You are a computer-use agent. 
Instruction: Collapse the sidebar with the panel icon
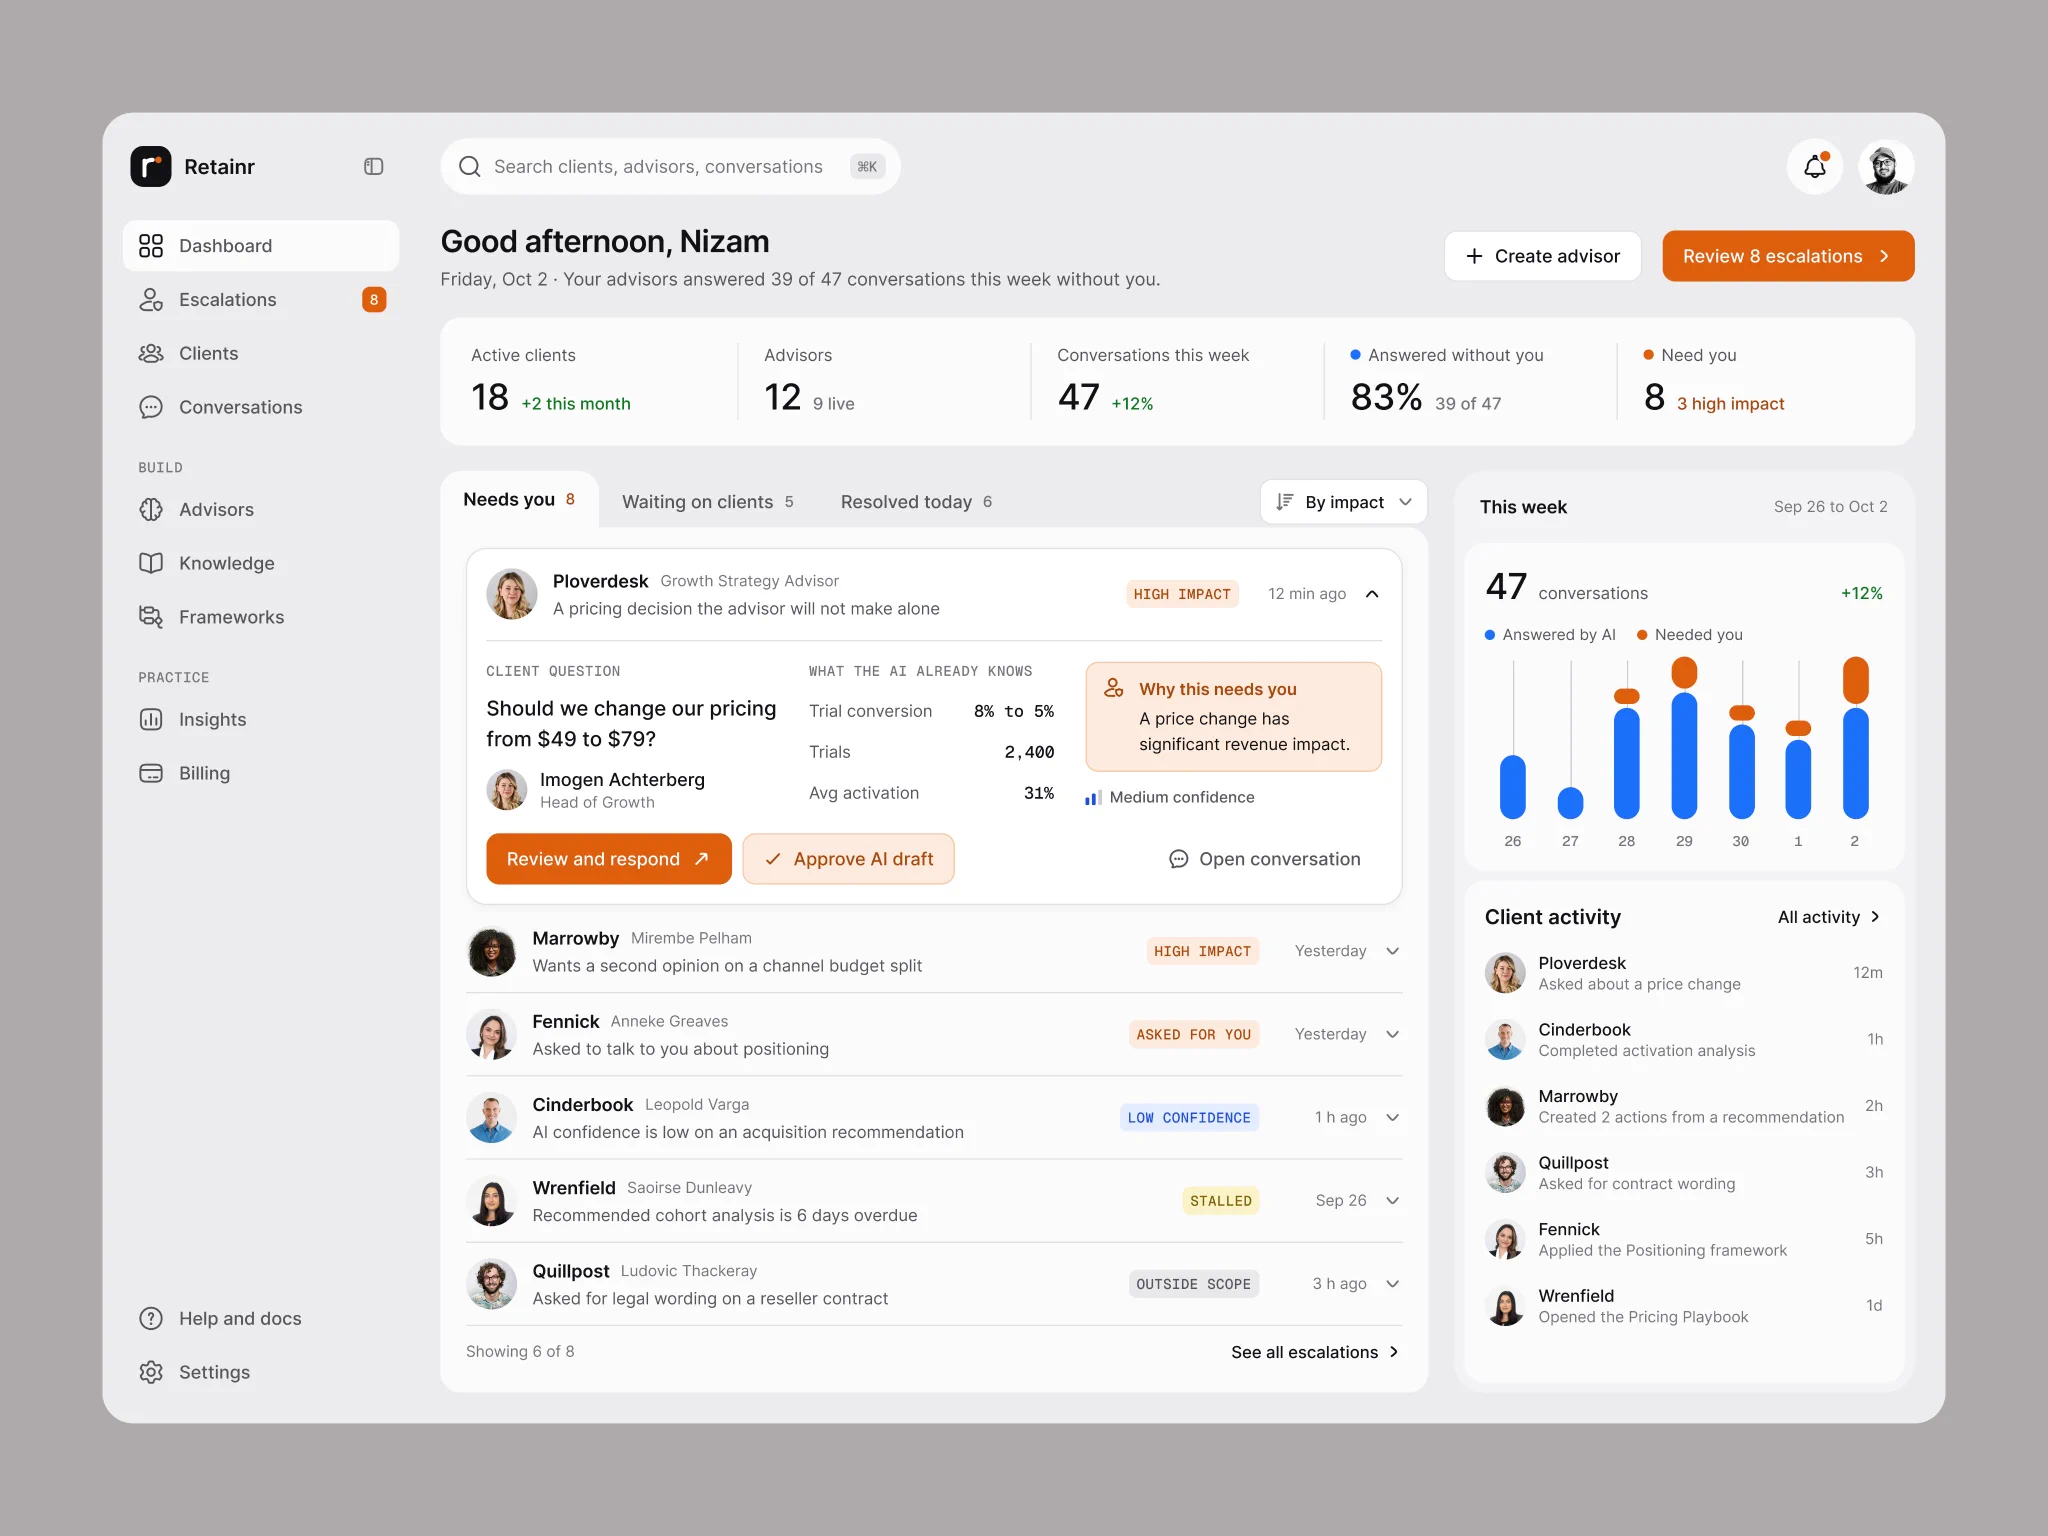click(373, 166)
